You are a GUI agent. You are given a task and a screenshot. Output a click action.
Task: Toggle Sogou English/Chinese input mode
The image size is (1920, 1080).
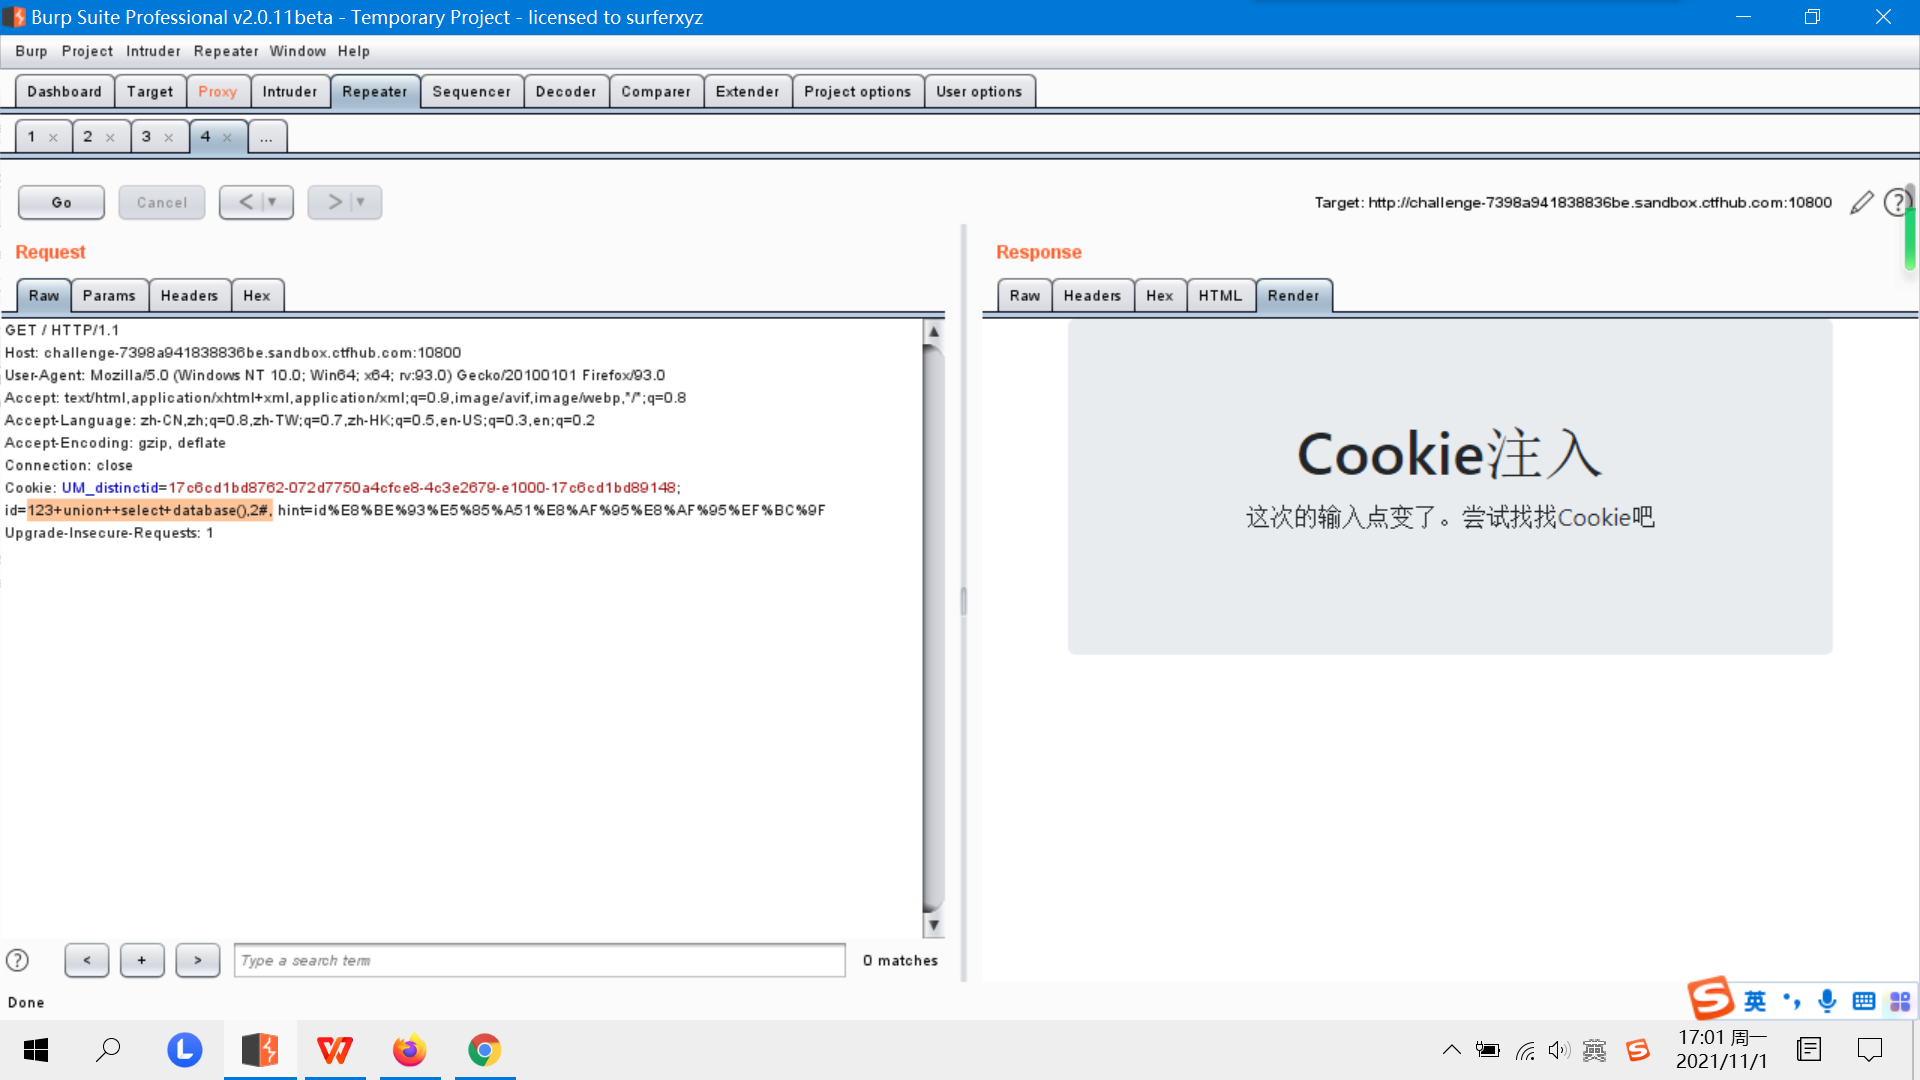pyautogui.click(x=1755, y=1001)
